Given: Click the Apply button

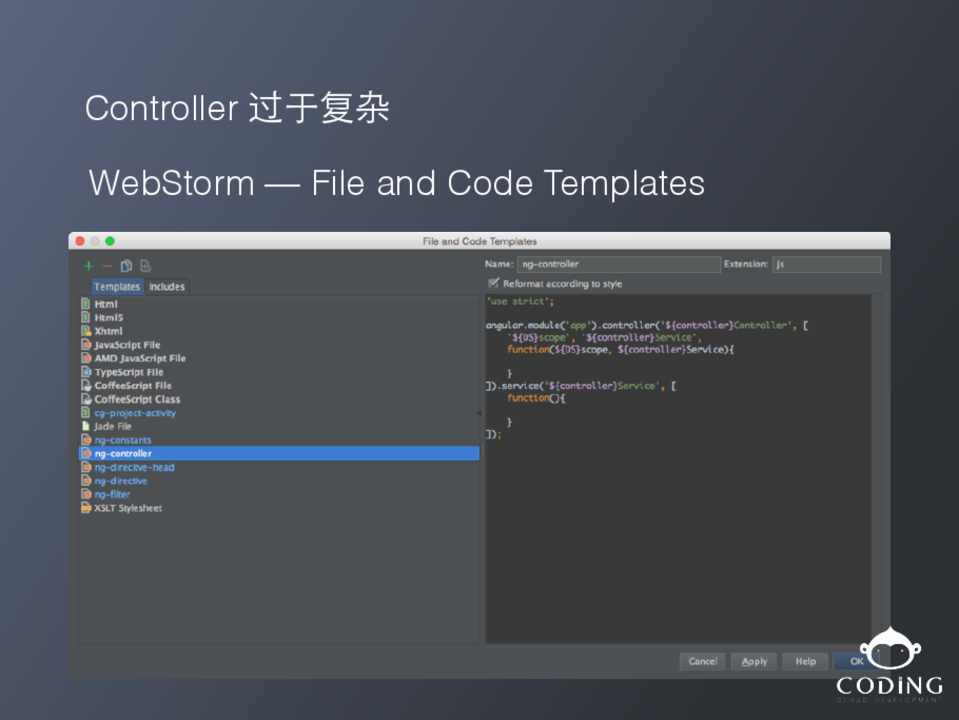Looking at the screenshot, I should pos(754,661).
